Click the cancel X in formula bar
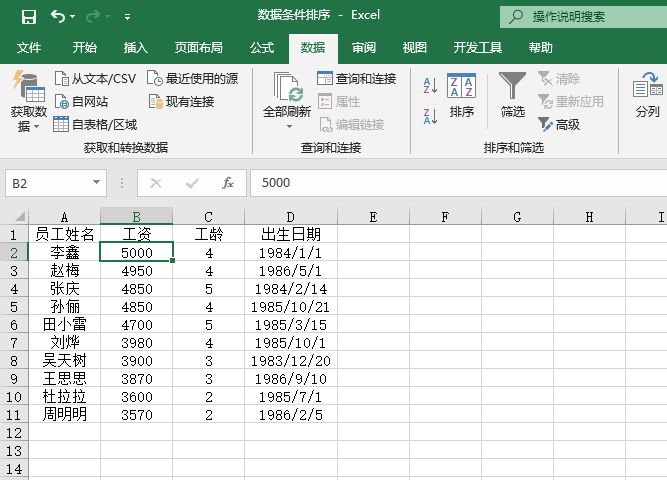Screen dimensions: 667x480 [156, 183]
